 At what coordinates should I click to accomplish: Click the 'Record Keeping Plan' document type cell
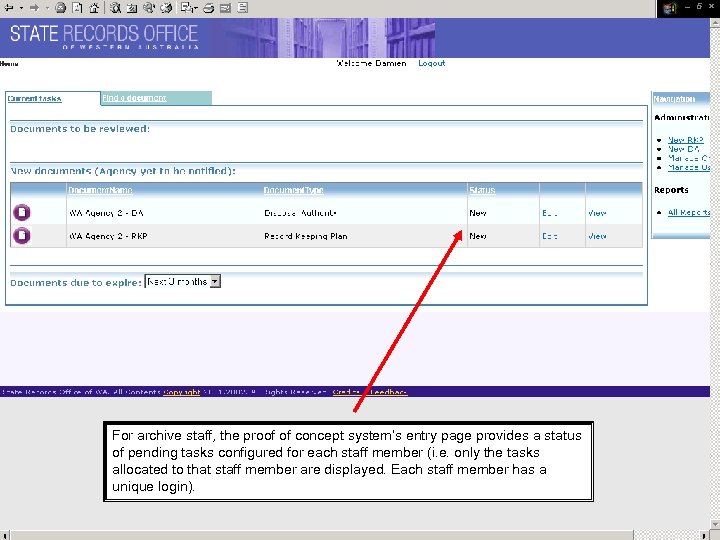click(306, 236)
